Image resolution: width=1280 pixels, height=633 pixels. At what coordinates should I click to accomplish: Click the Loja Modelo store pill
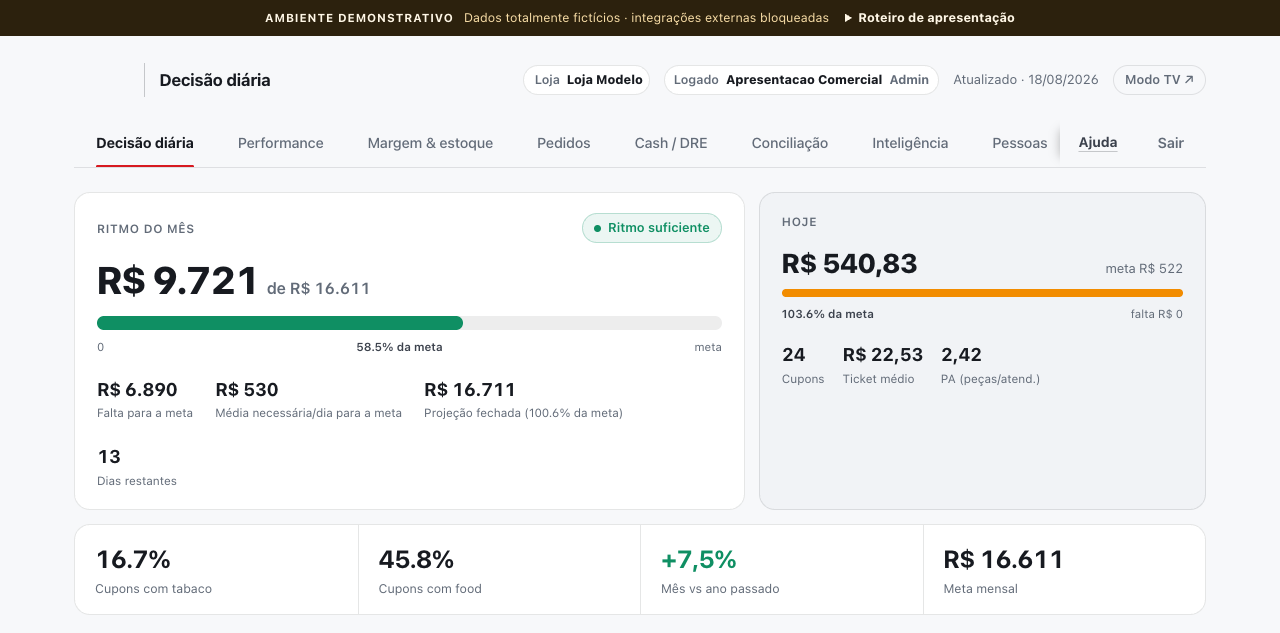pyautogui.click(x=587, y=80)
